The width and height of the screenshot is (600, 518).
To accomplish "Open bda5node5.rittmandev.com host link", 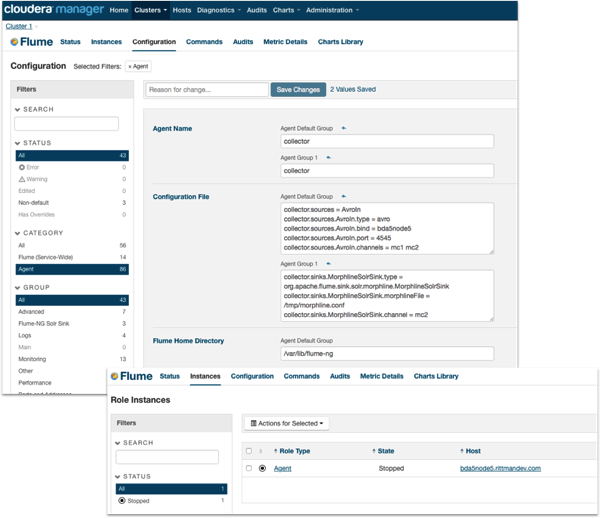I will coord(500,468).
